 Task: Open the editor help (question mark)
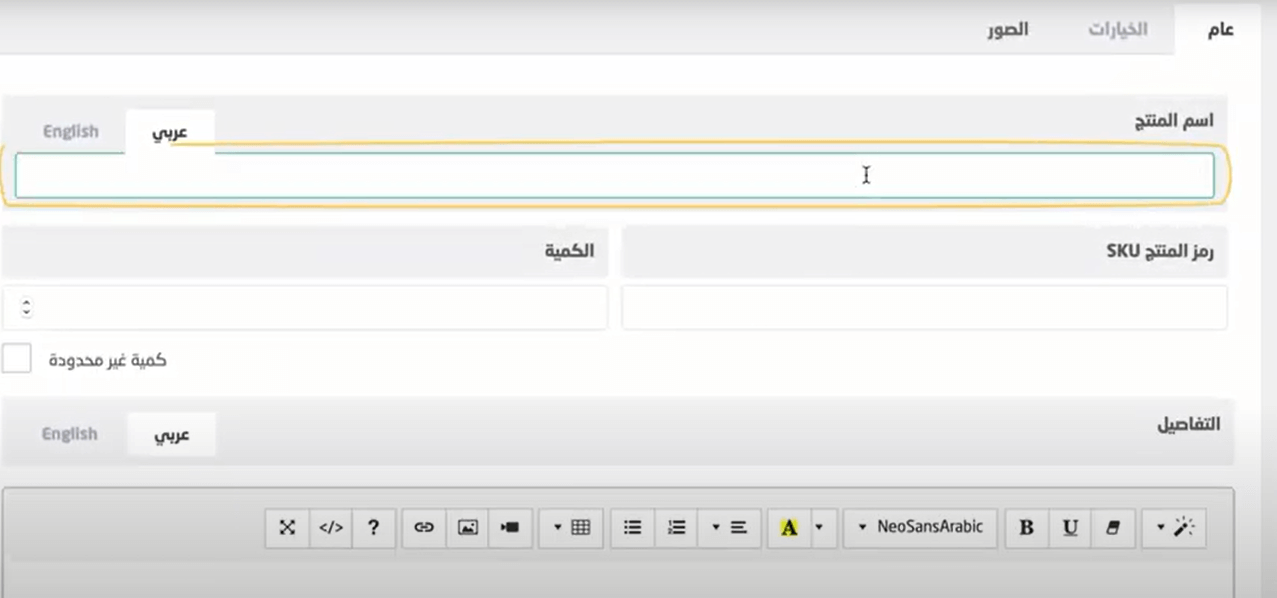click(x=374, y=528)
